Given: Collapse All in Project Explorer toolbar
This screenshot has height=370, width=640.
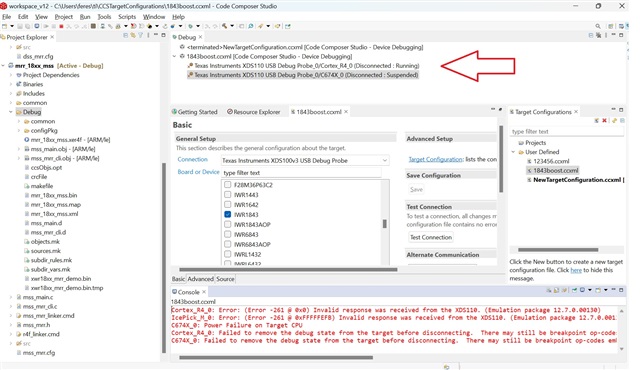Looking at the screenshot, I should (126, 35).
